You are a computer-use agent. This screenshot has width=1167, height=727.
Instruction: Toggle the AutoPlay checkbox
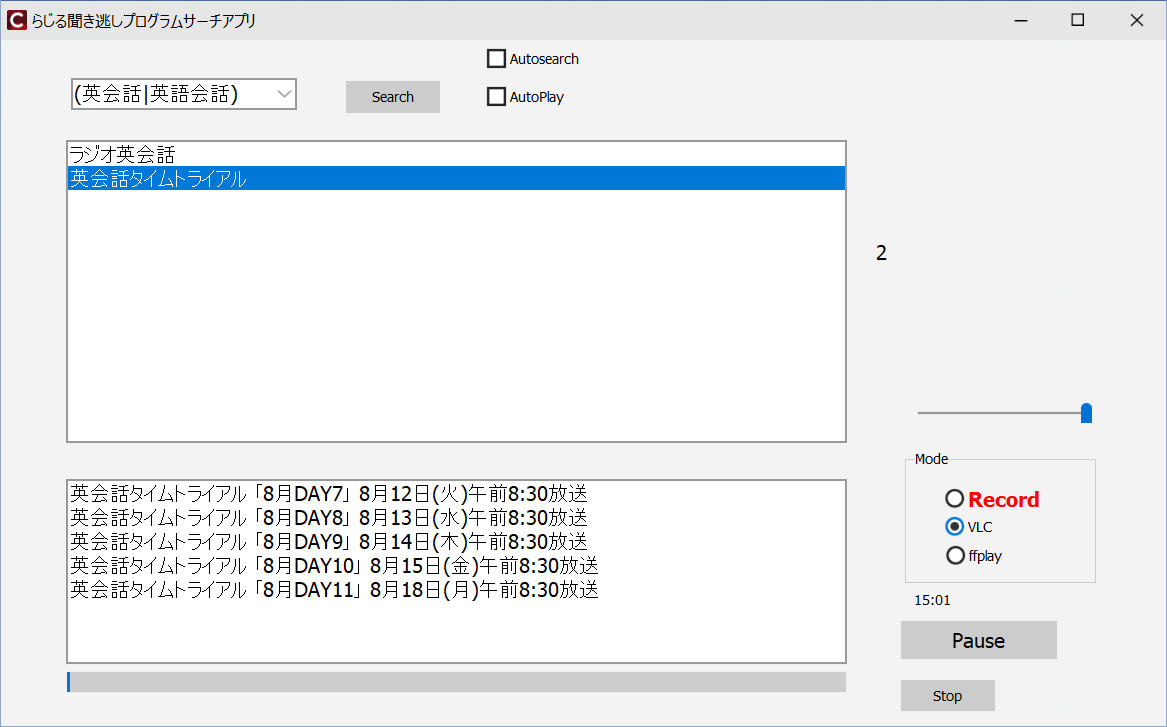click(x=496, y=97)
